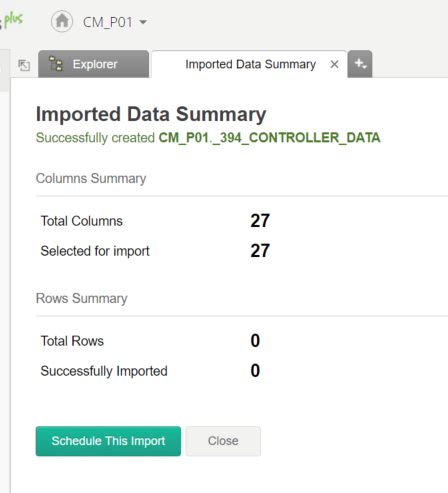Click the Successfully Imported value 0

point(255,371)
